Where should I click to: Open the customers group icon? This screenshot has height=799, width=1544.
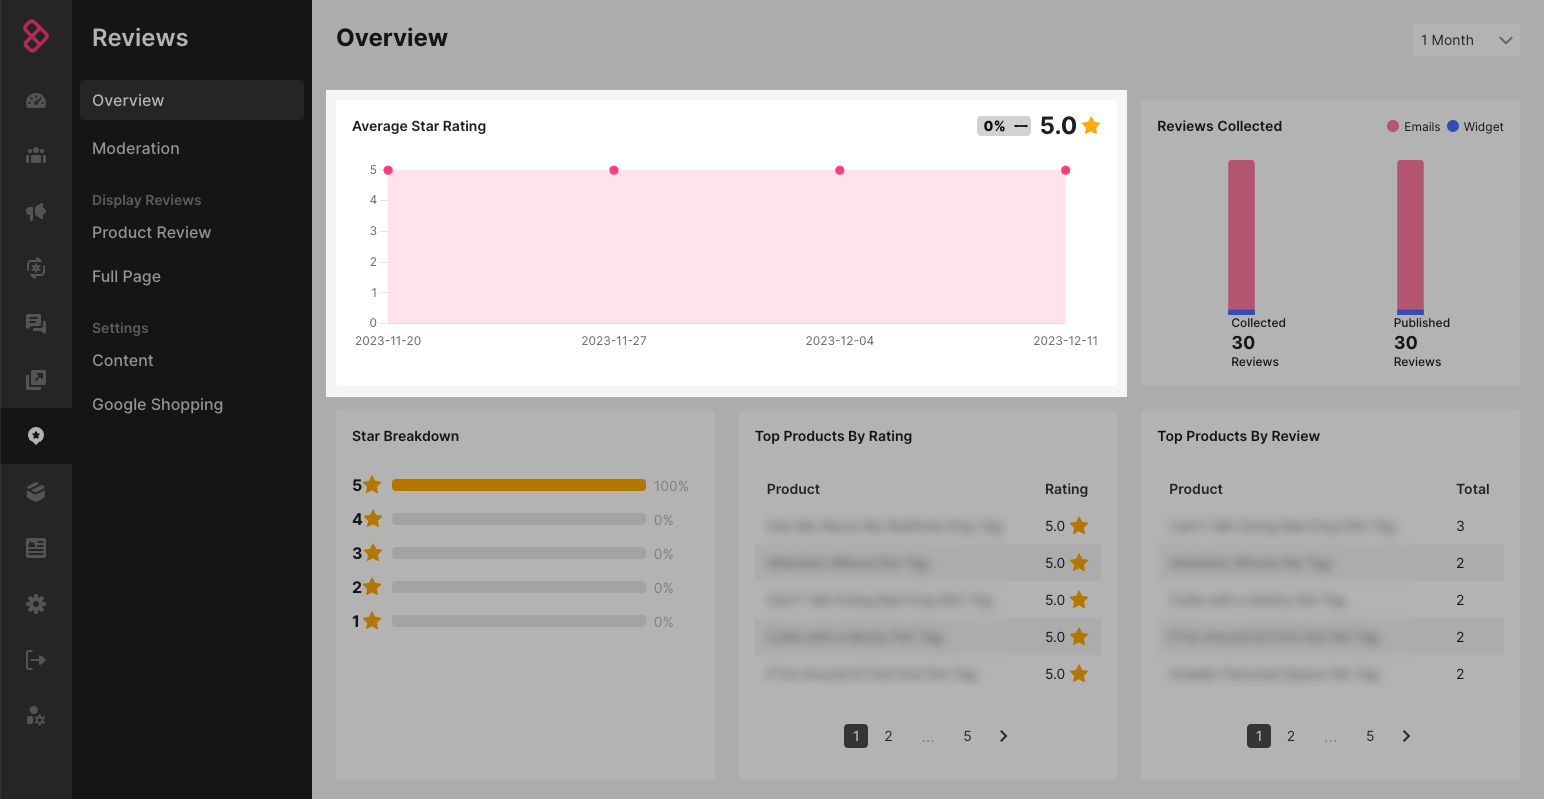pos(36,155)
